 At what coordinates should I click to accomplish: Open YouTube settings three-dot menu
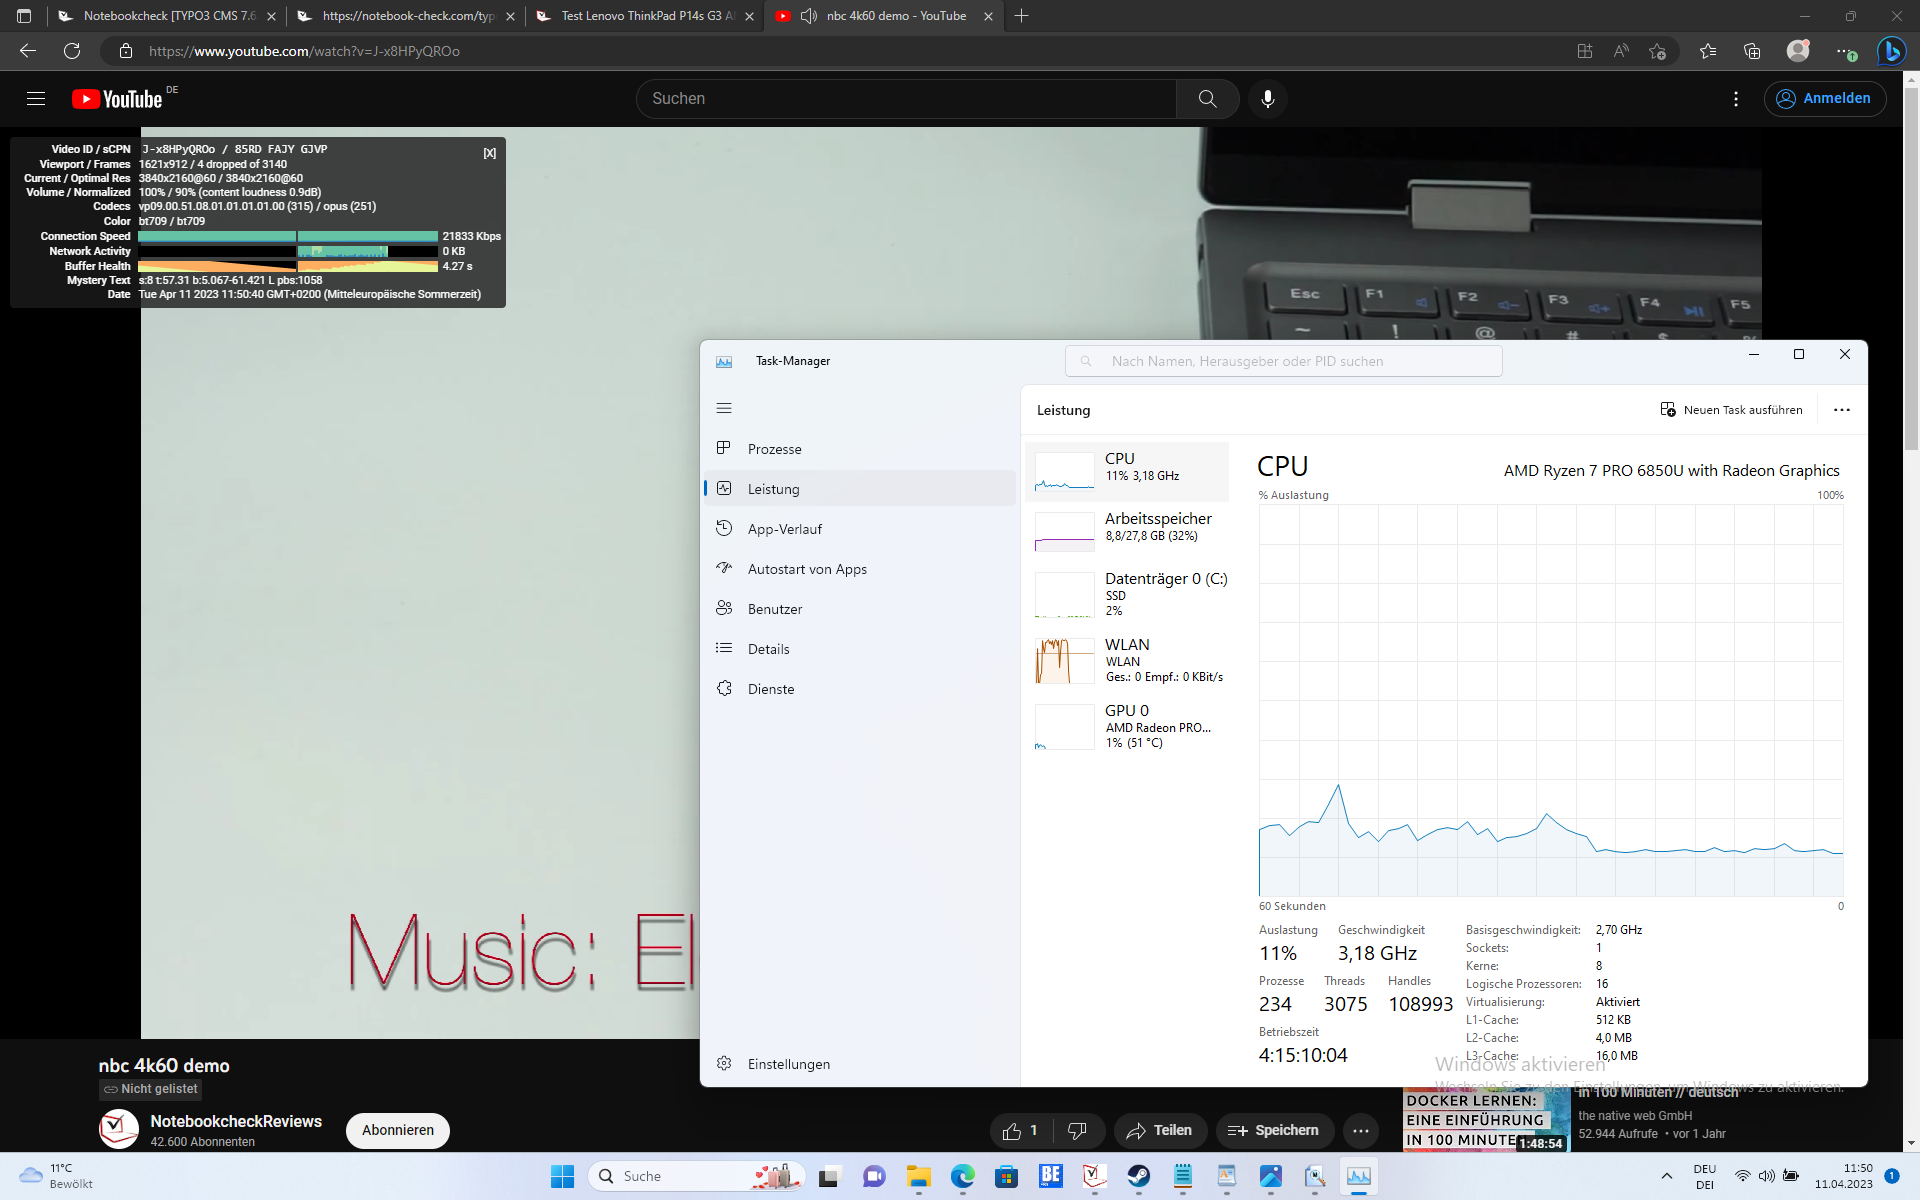[x=1736, y=98]
